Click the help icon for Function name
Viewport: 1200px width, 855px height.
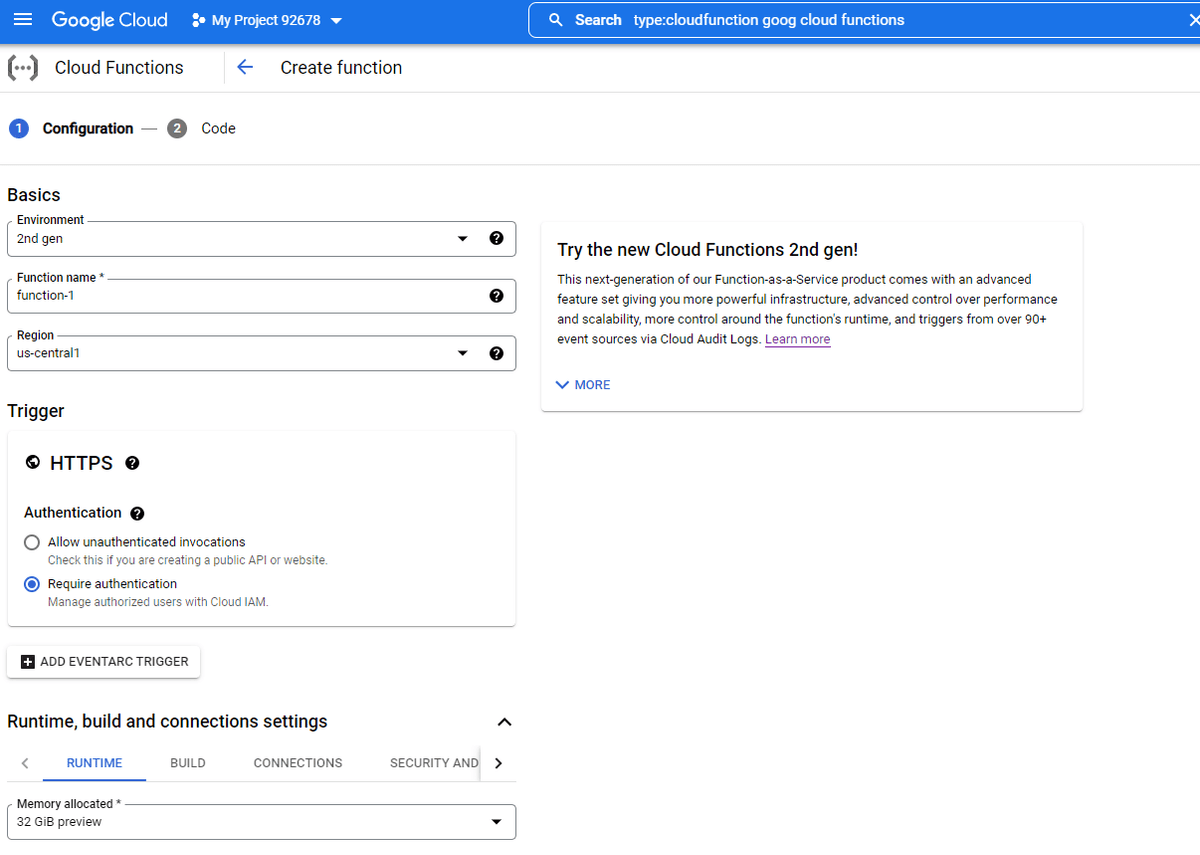(x=496, y=296)
